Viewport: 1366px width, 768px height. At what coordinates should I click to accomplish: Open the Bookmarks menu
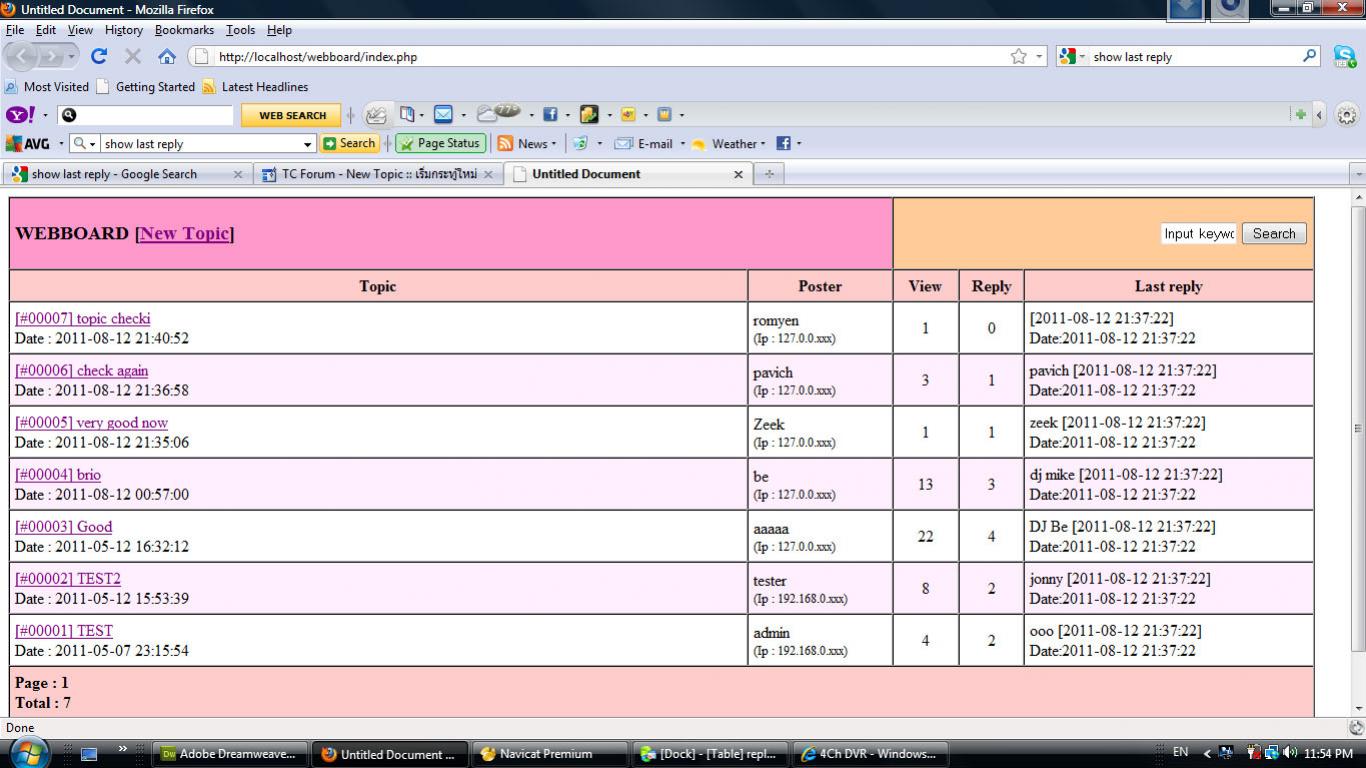click(x=184, y=30)
